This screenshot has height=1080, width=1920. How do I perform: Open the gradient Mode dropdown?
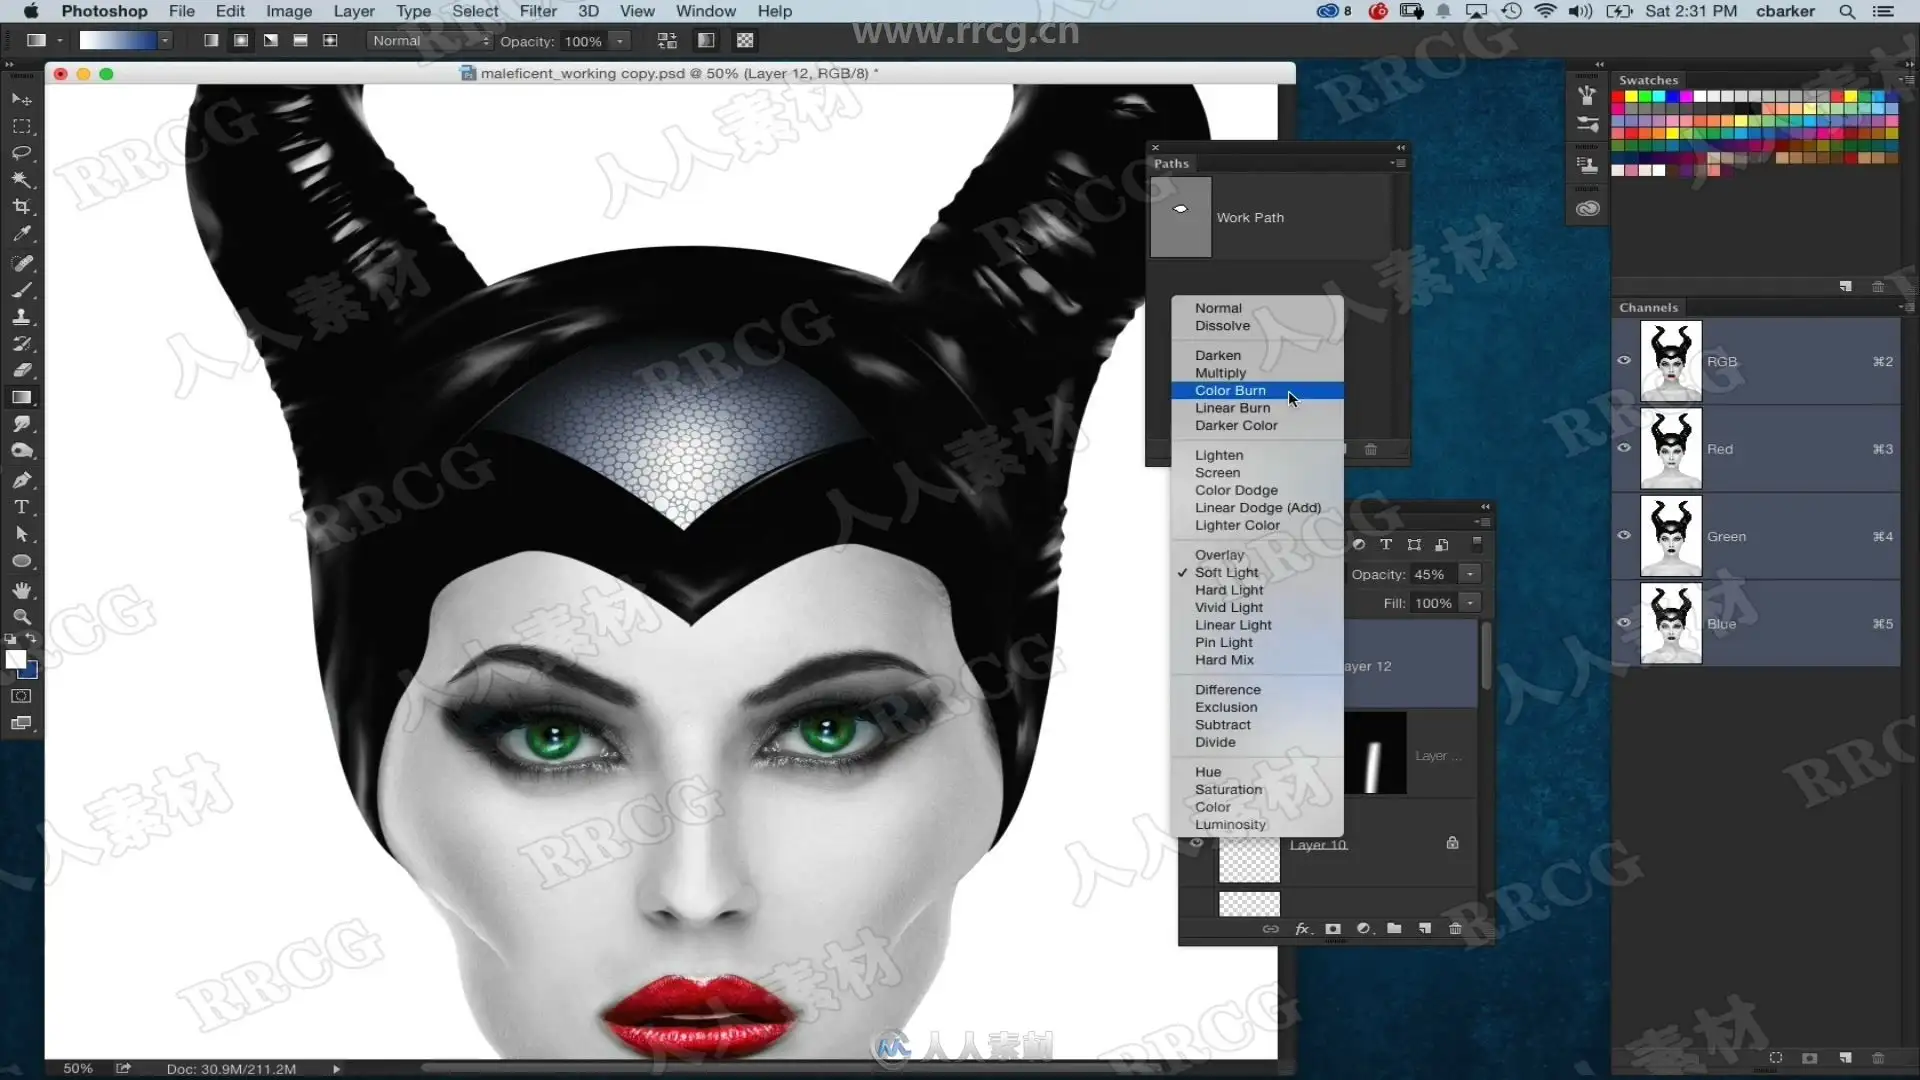click(x=430, y=41)
